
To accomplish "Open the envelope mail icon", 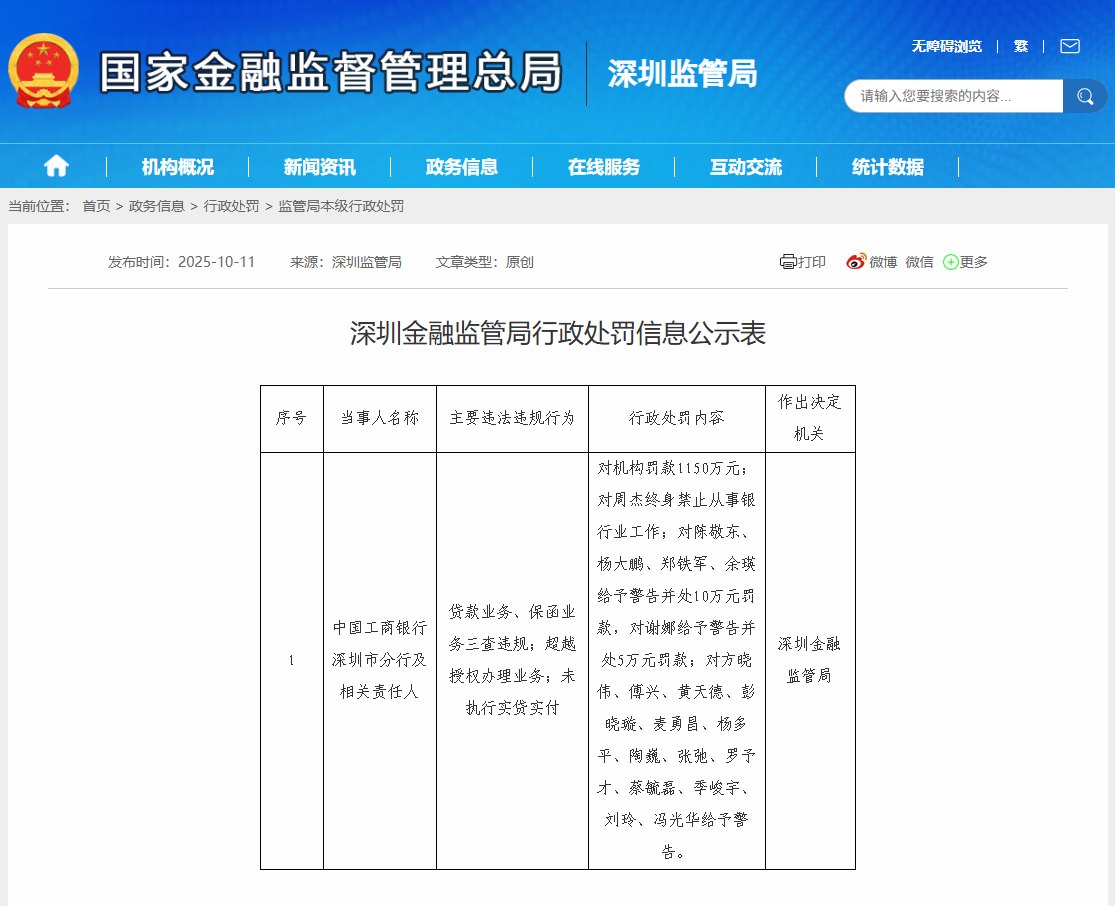I will (x=1070, y=46).
